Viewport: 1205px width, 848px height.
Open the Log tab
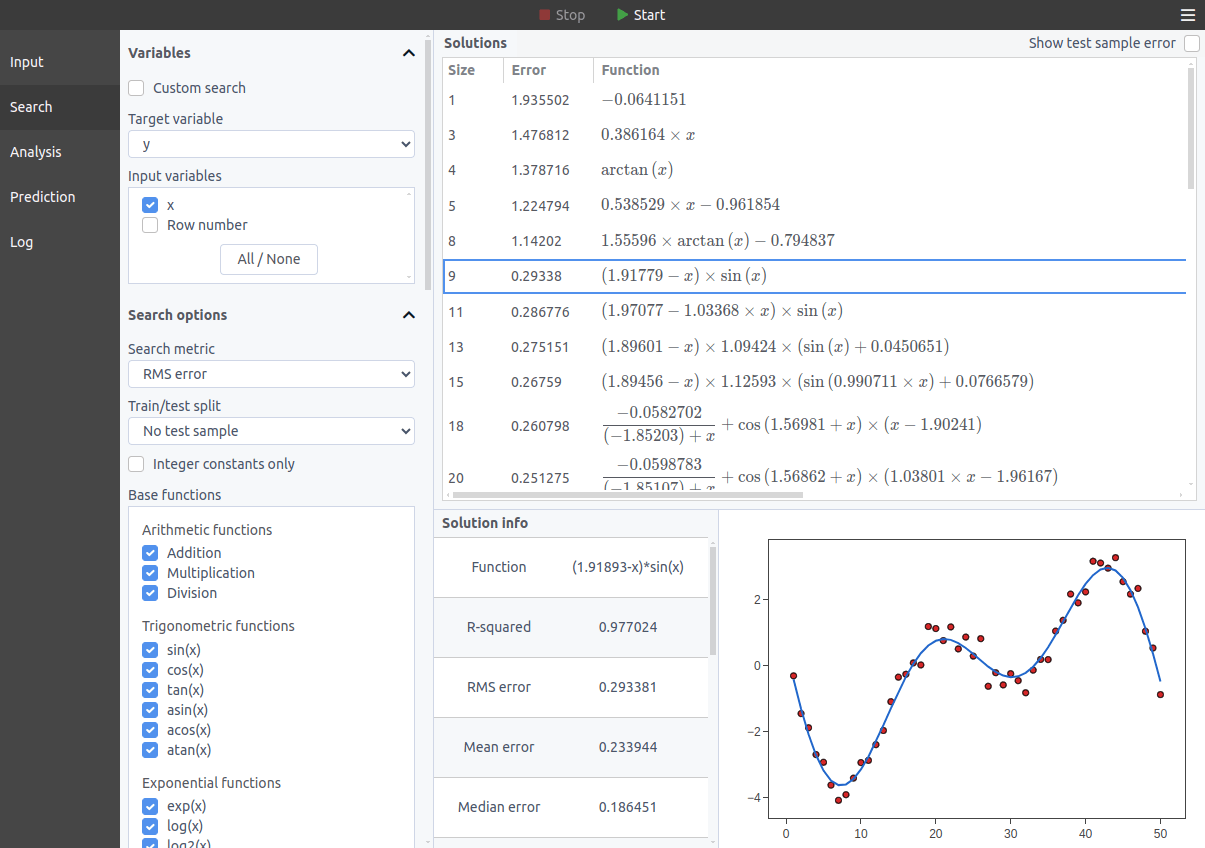(x=21, y=241)
